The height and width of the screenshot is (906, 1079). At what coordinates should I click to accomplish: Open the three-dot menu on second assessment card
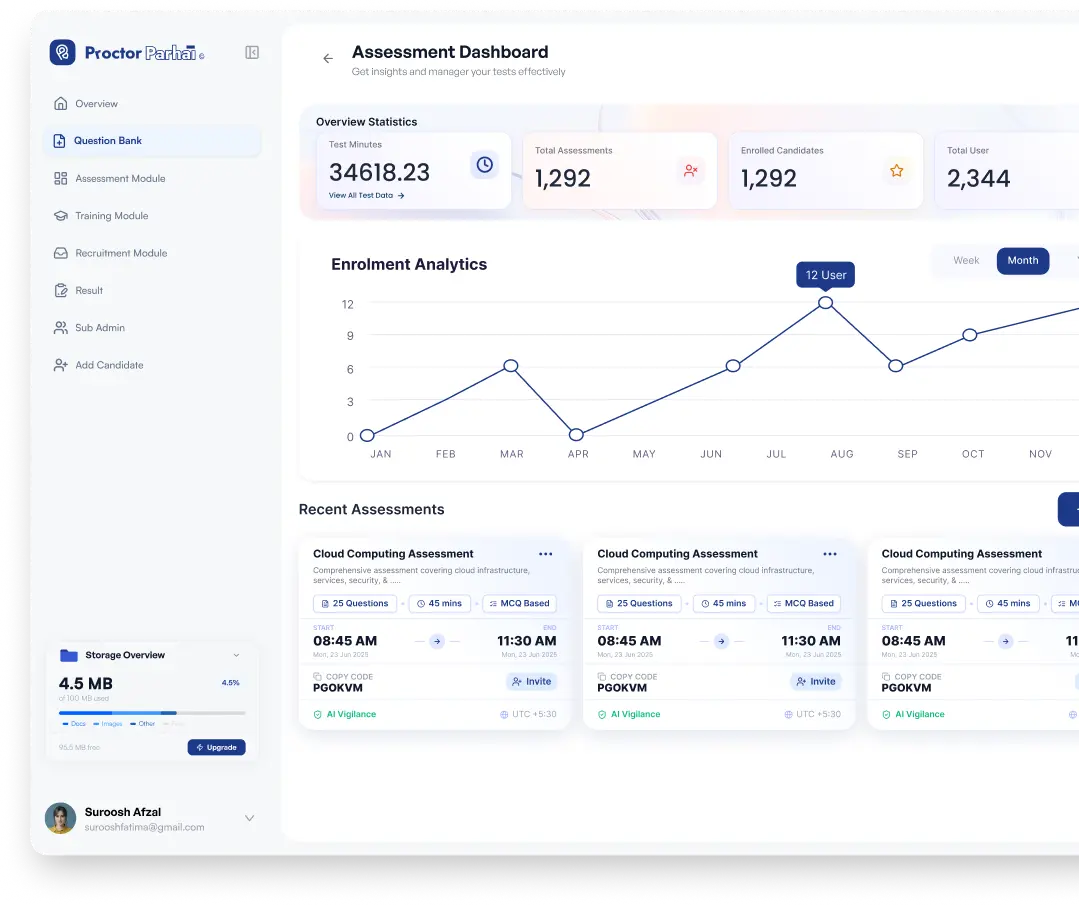(830, 554)
